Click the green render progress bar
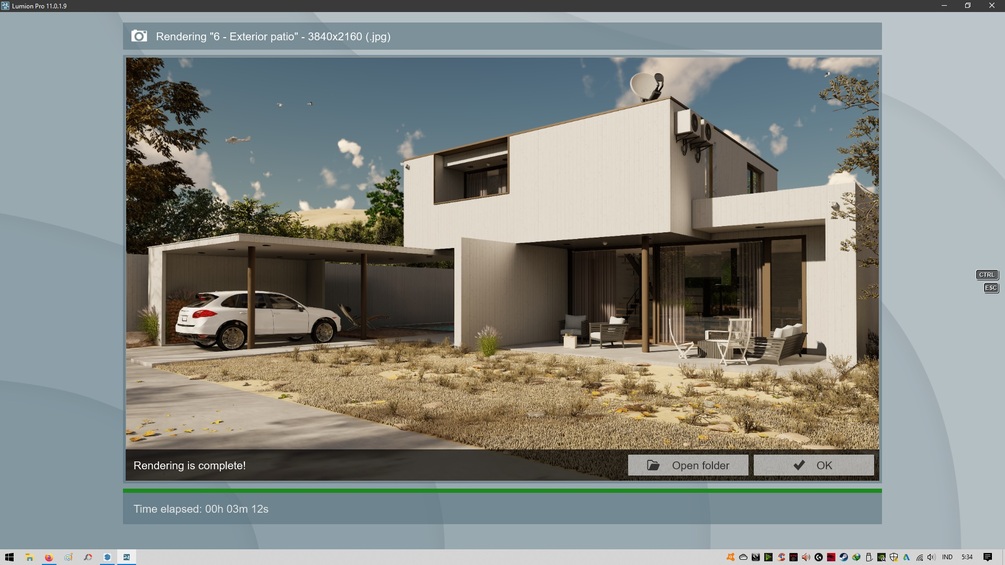Image resolution: width=1005 pixels, height=565 pixels. [502, 491]
